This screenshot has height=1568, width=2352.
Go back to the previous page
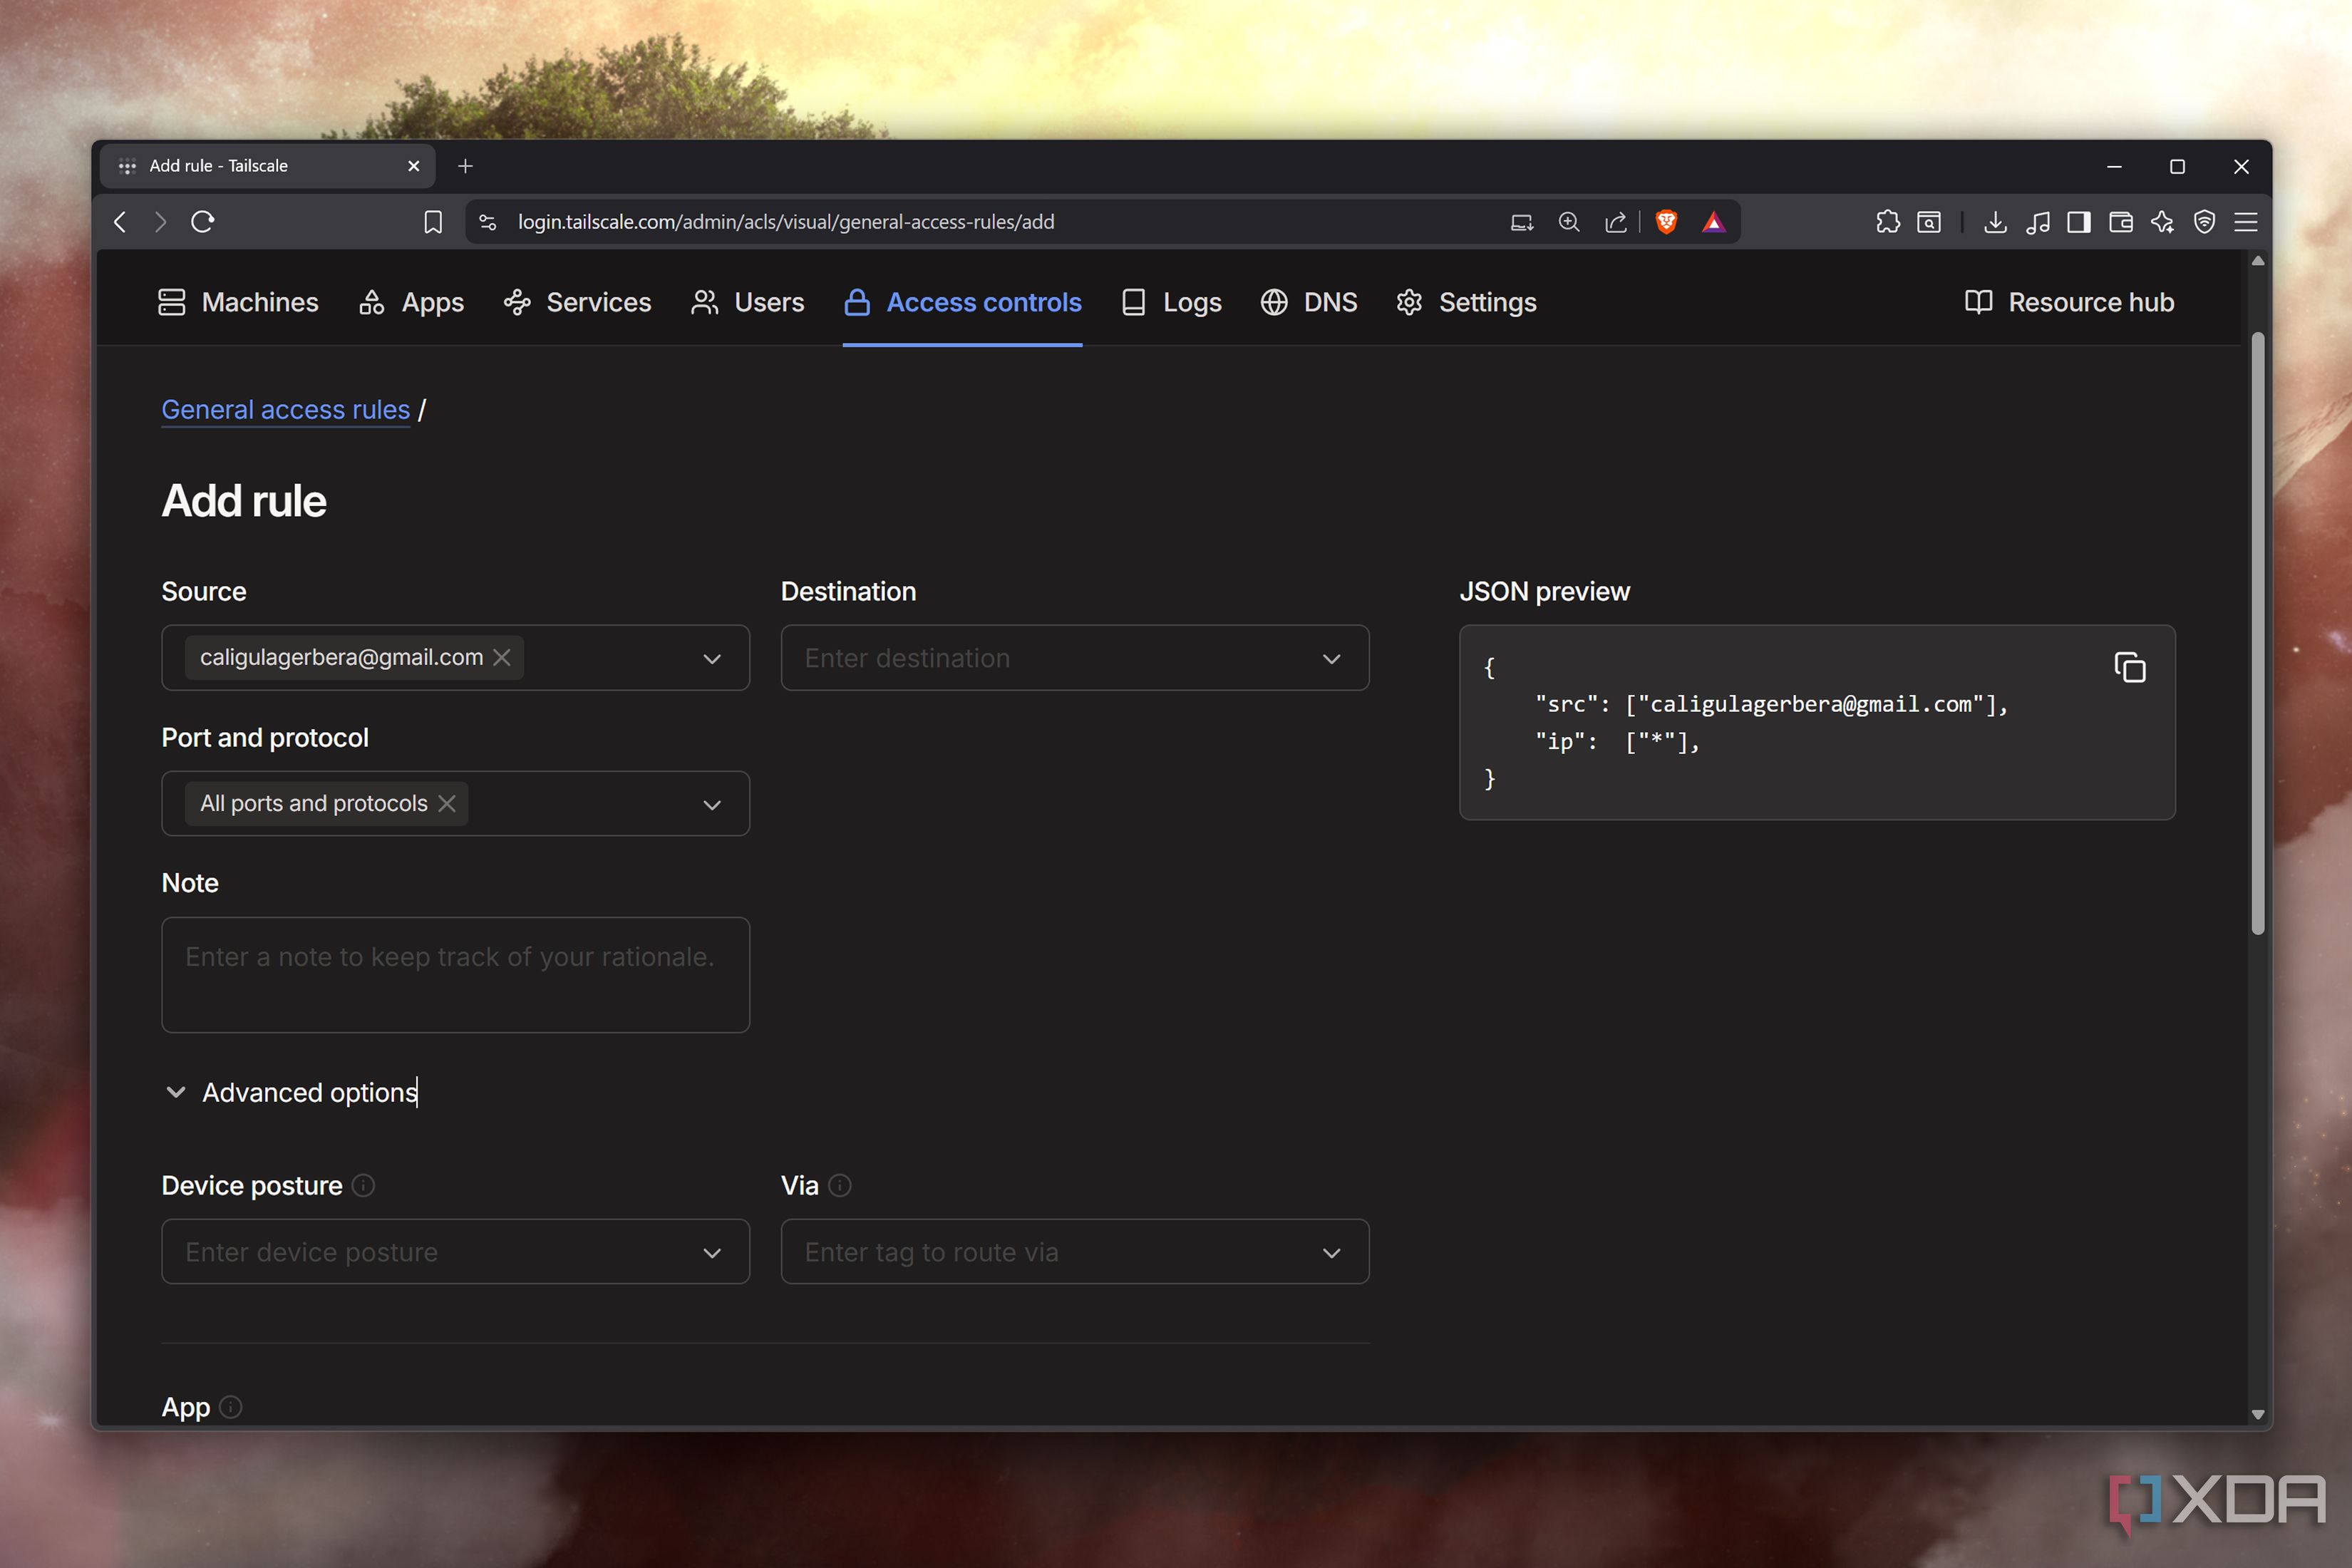pos(120,222)
